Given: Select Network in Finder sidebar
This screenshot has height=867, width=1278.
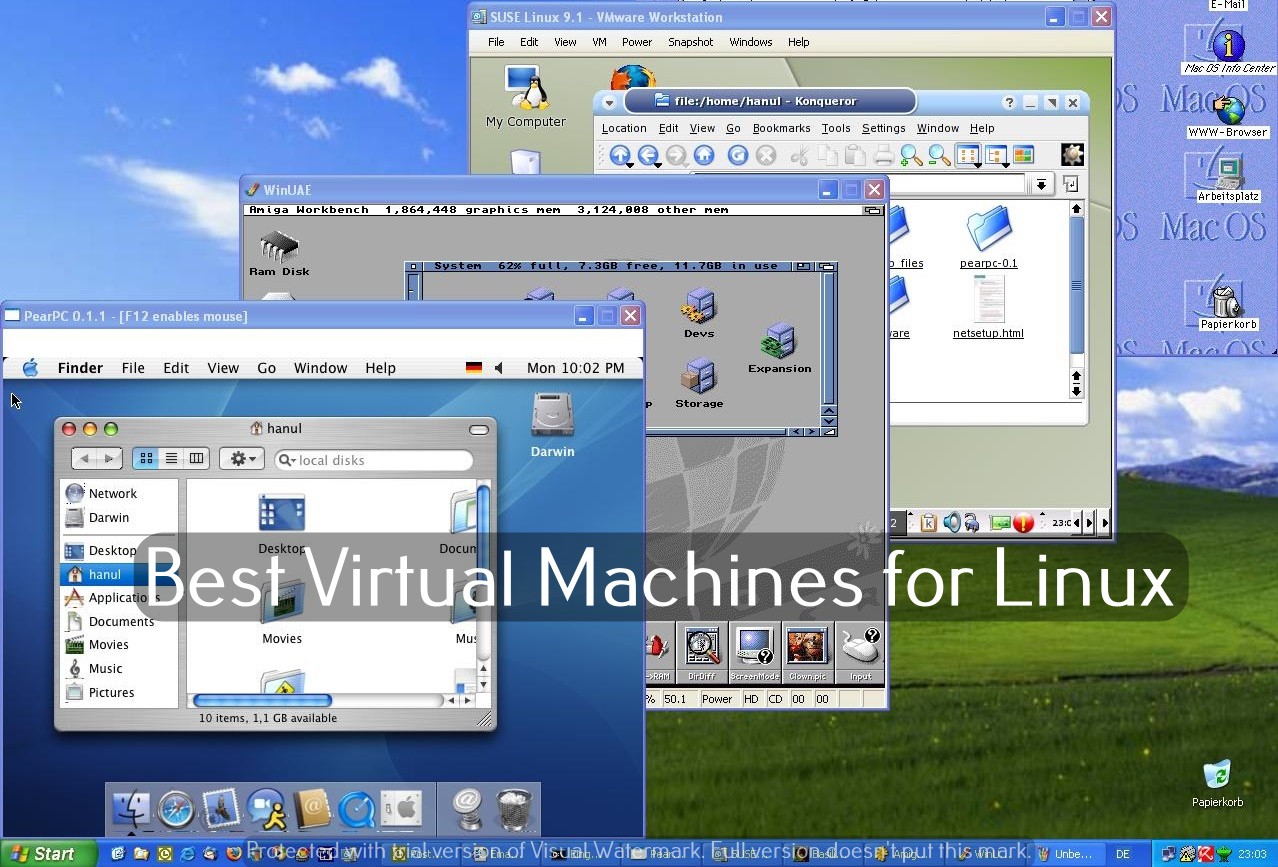Looking at the screenshot, I should tap(102, 493).
